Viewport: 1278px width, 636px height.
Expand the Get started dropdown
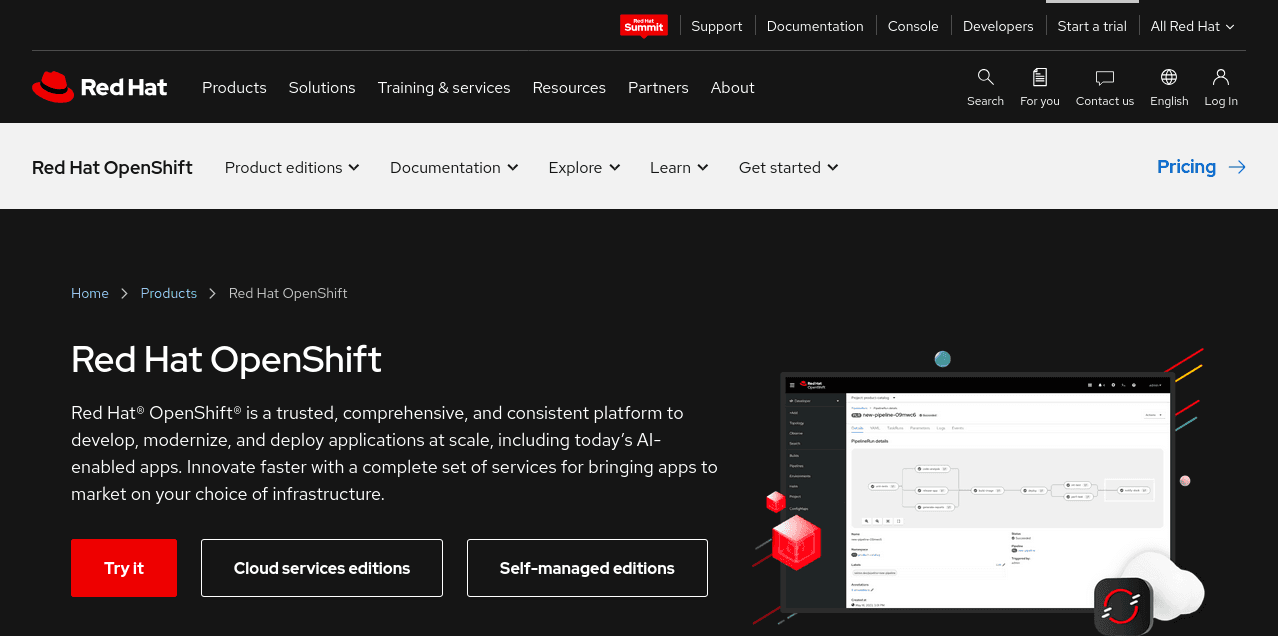click(788, 167)
